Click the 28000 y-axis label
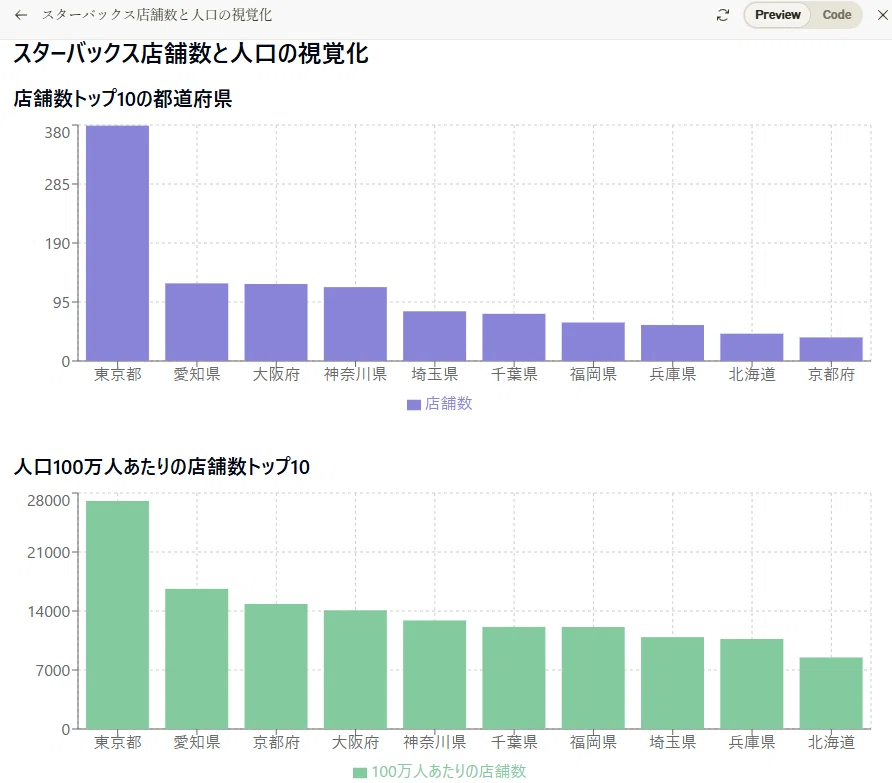The width and height of the screenshot is (892, 783). tap(48, 501)
